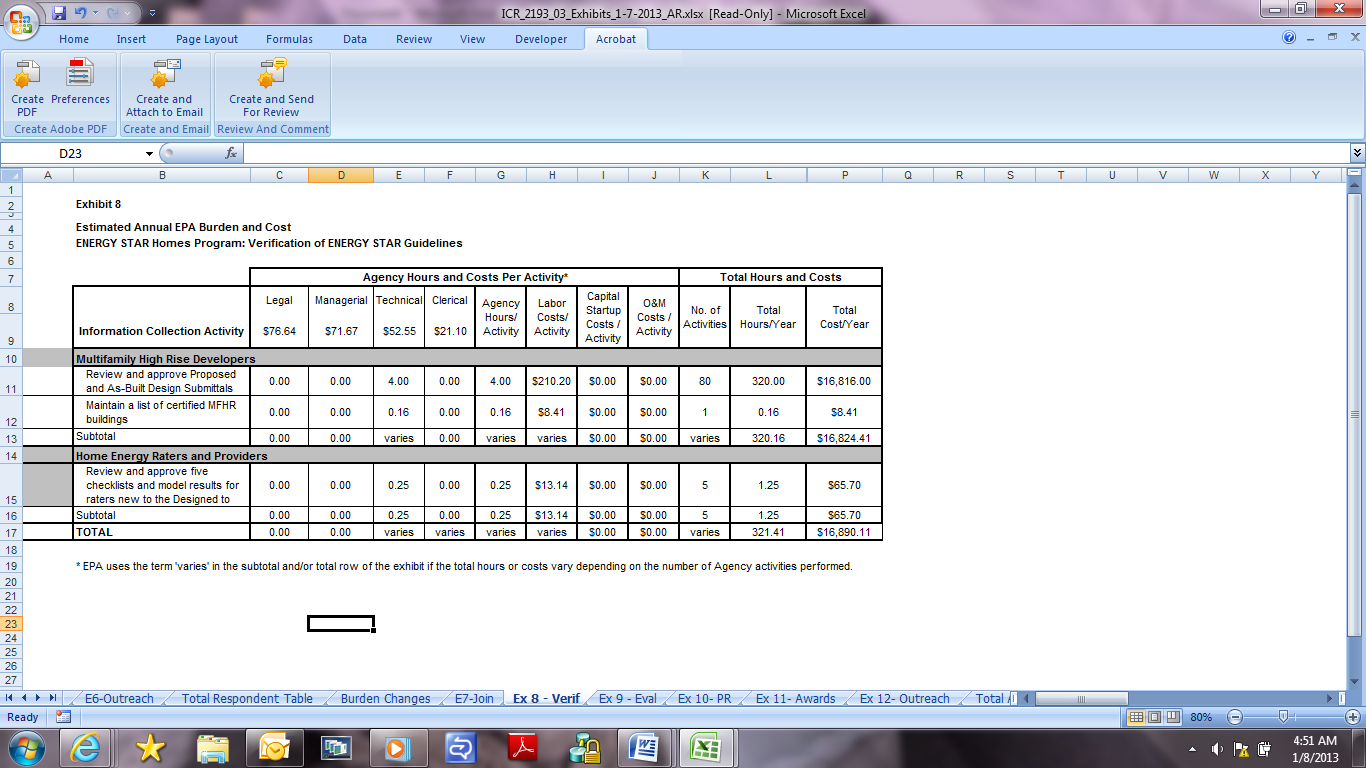1366x768 pixels.
Task: Expand the Name Box dropdown arrow
Action: pyautogui.click(x=149, y=153)
